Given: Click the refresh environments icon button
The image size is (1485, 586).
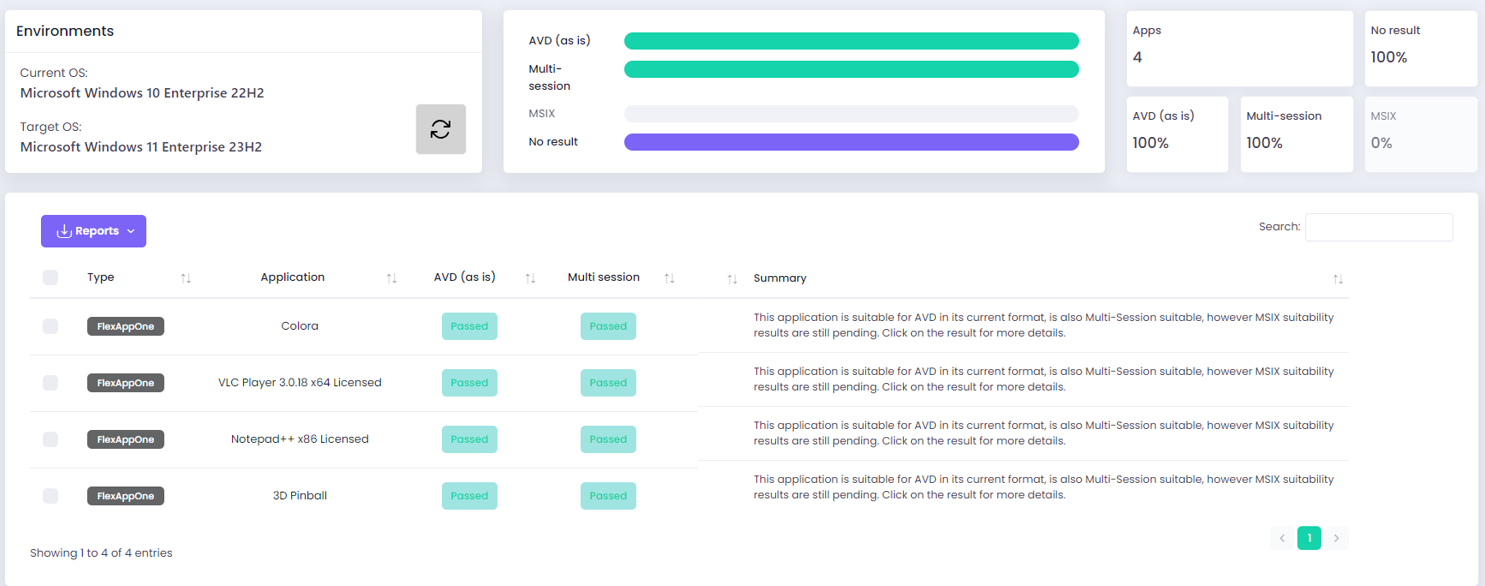Looking at the screenshot, I should pyautogui.click(x=441, y=129).
